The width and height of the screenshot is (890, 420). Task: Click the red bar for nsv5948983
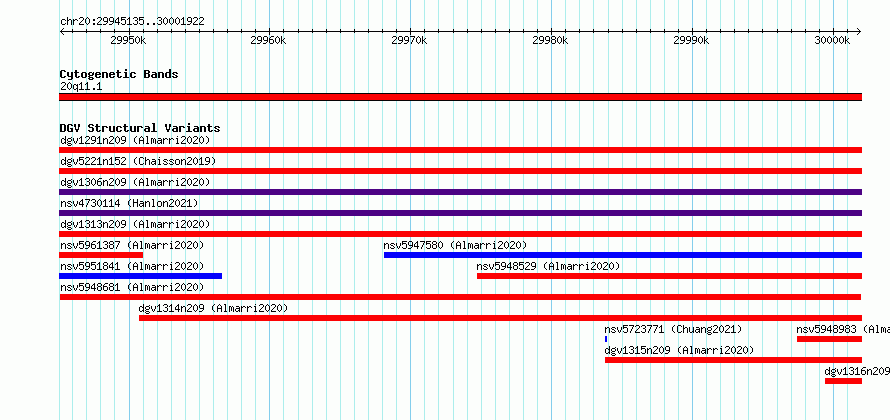pos(829,339)
